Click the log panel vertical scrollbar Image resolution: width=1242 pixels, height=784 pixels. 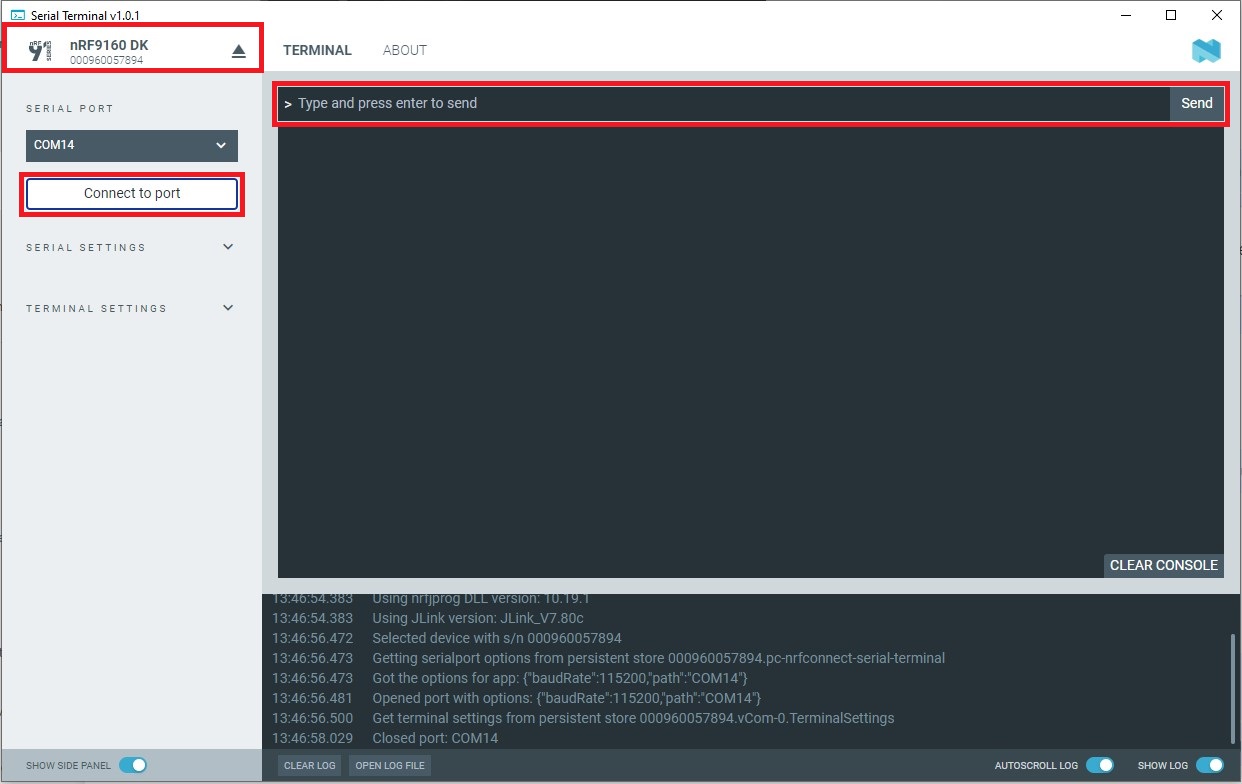(x=1234, y=690)
